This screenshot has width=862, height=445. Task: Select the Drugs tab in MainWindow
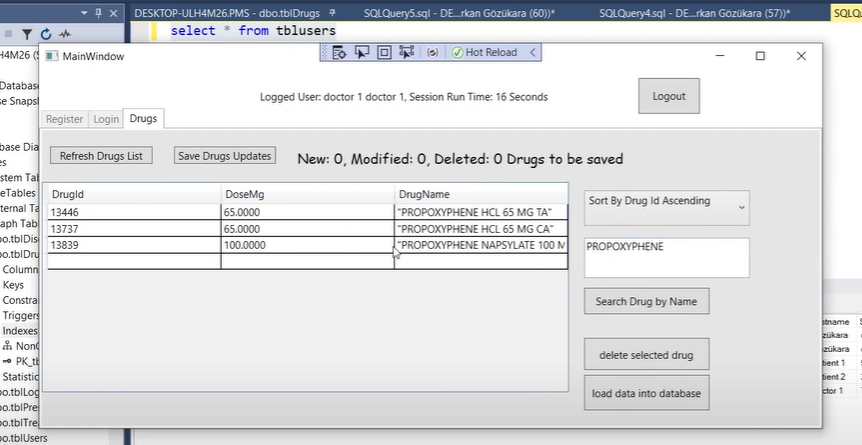click(143, 118)
